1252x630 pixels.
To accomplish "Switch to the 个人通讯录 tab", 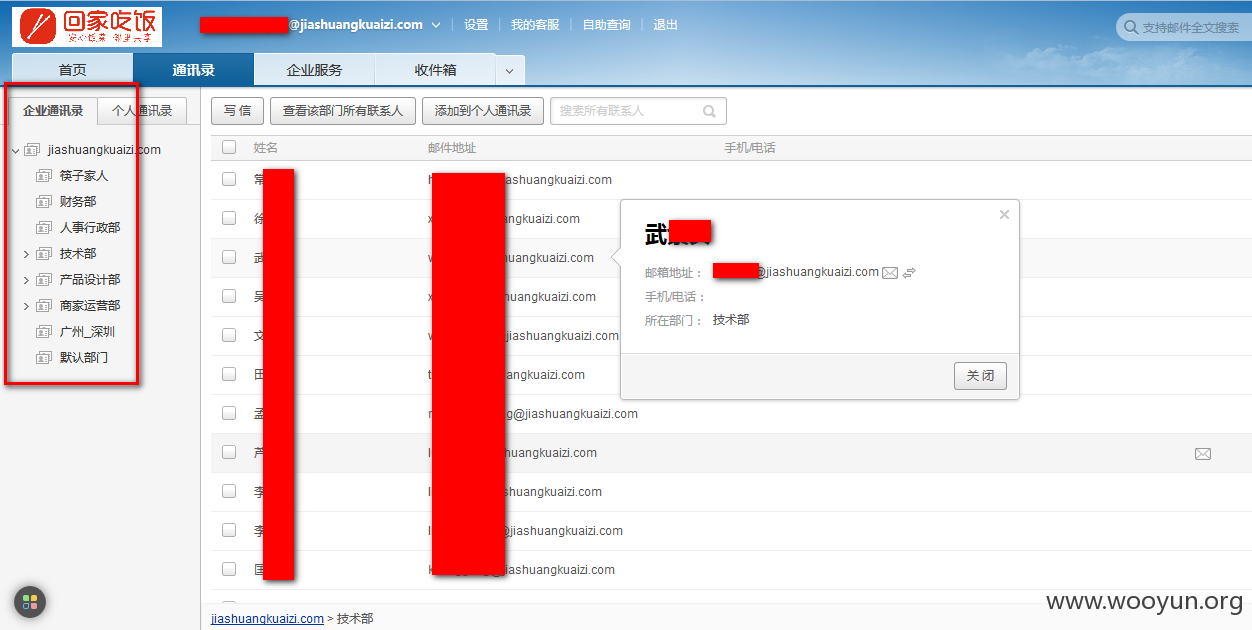I will click(x=142, y=111).
